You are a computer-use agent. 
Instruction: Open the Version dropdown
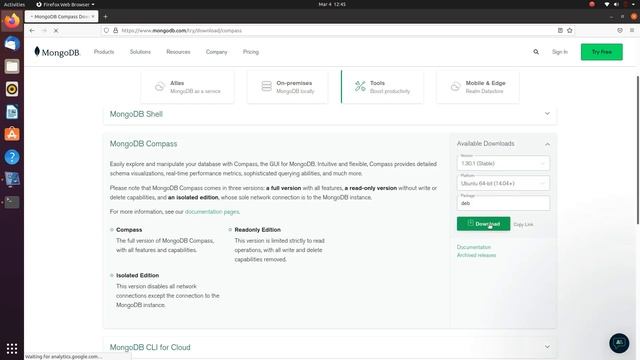pos(503,163)
